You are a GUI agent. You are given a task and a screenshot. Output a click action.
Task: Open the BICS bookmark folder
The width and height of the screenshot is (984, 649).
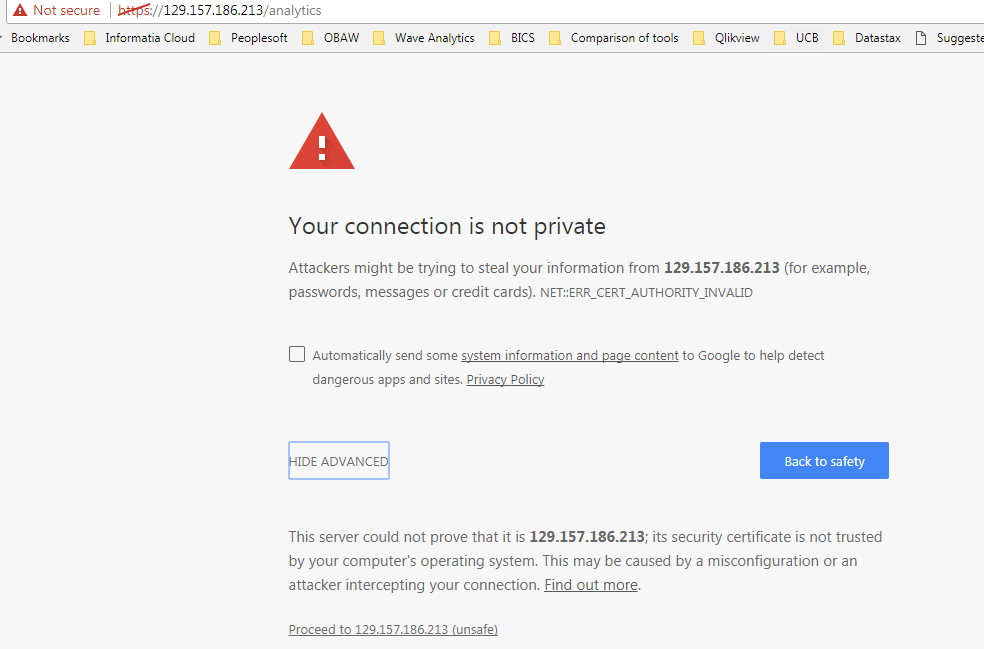point(513,38)
